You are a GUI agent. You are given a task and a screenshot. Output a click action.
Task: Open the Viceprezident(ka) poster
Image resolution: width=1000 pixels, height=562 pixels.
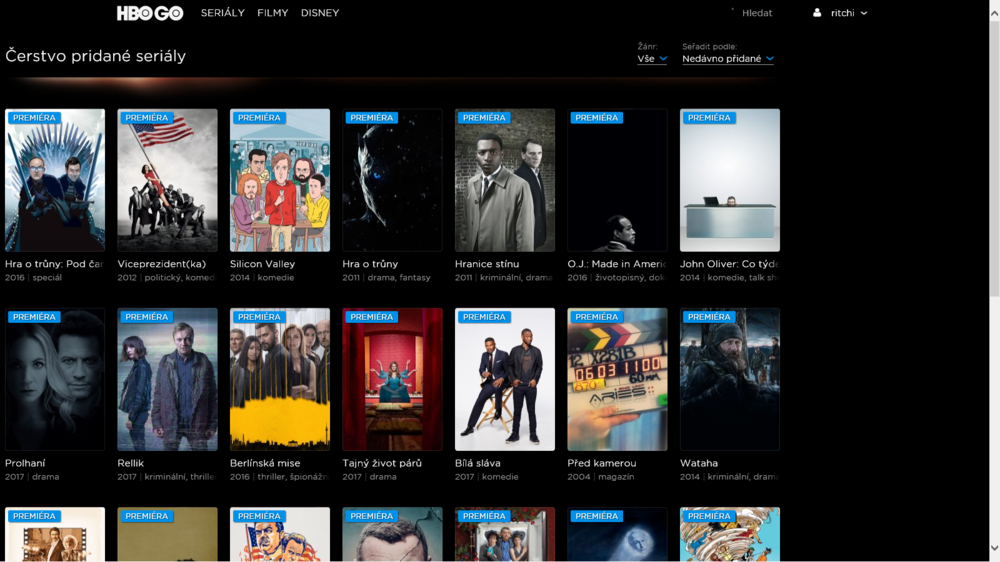pyautogui.click(x=167, y=180)
